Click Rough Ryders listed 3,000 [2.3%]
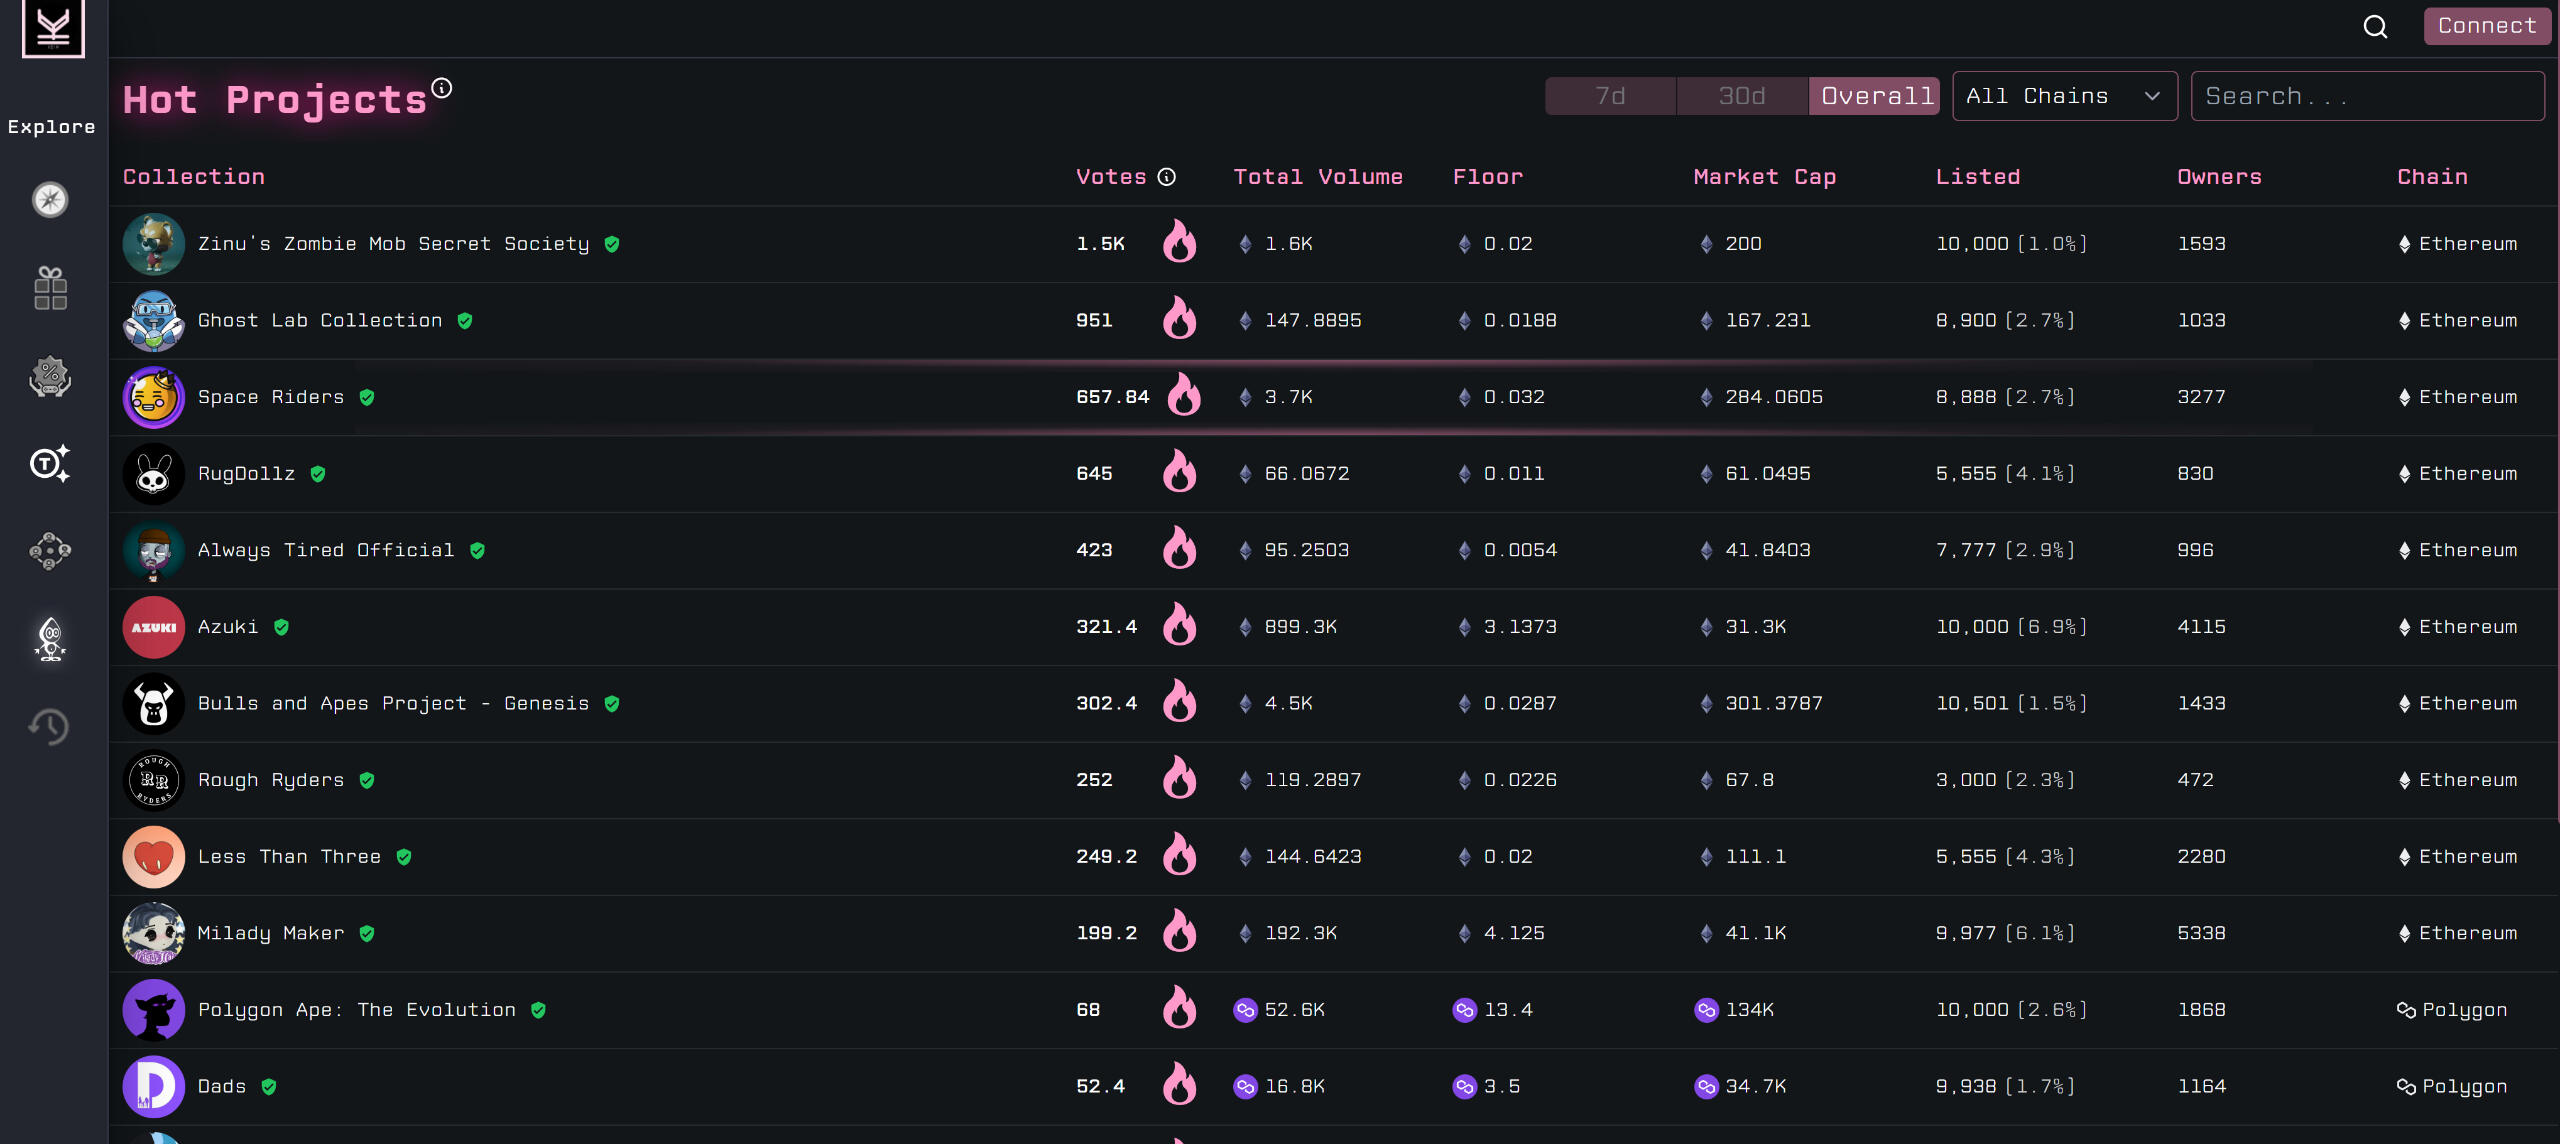Viewport: 2560px width, 1144px height. coord(2005,780)
